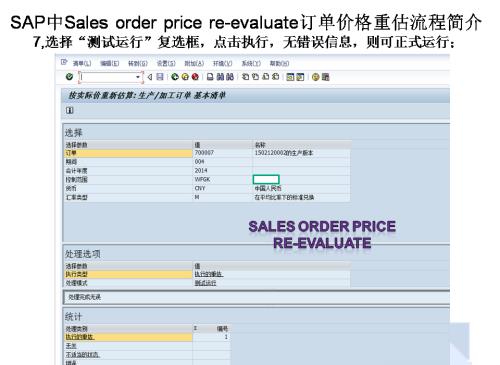Collapse command field with triangle arrow

(x=150, y=77)
